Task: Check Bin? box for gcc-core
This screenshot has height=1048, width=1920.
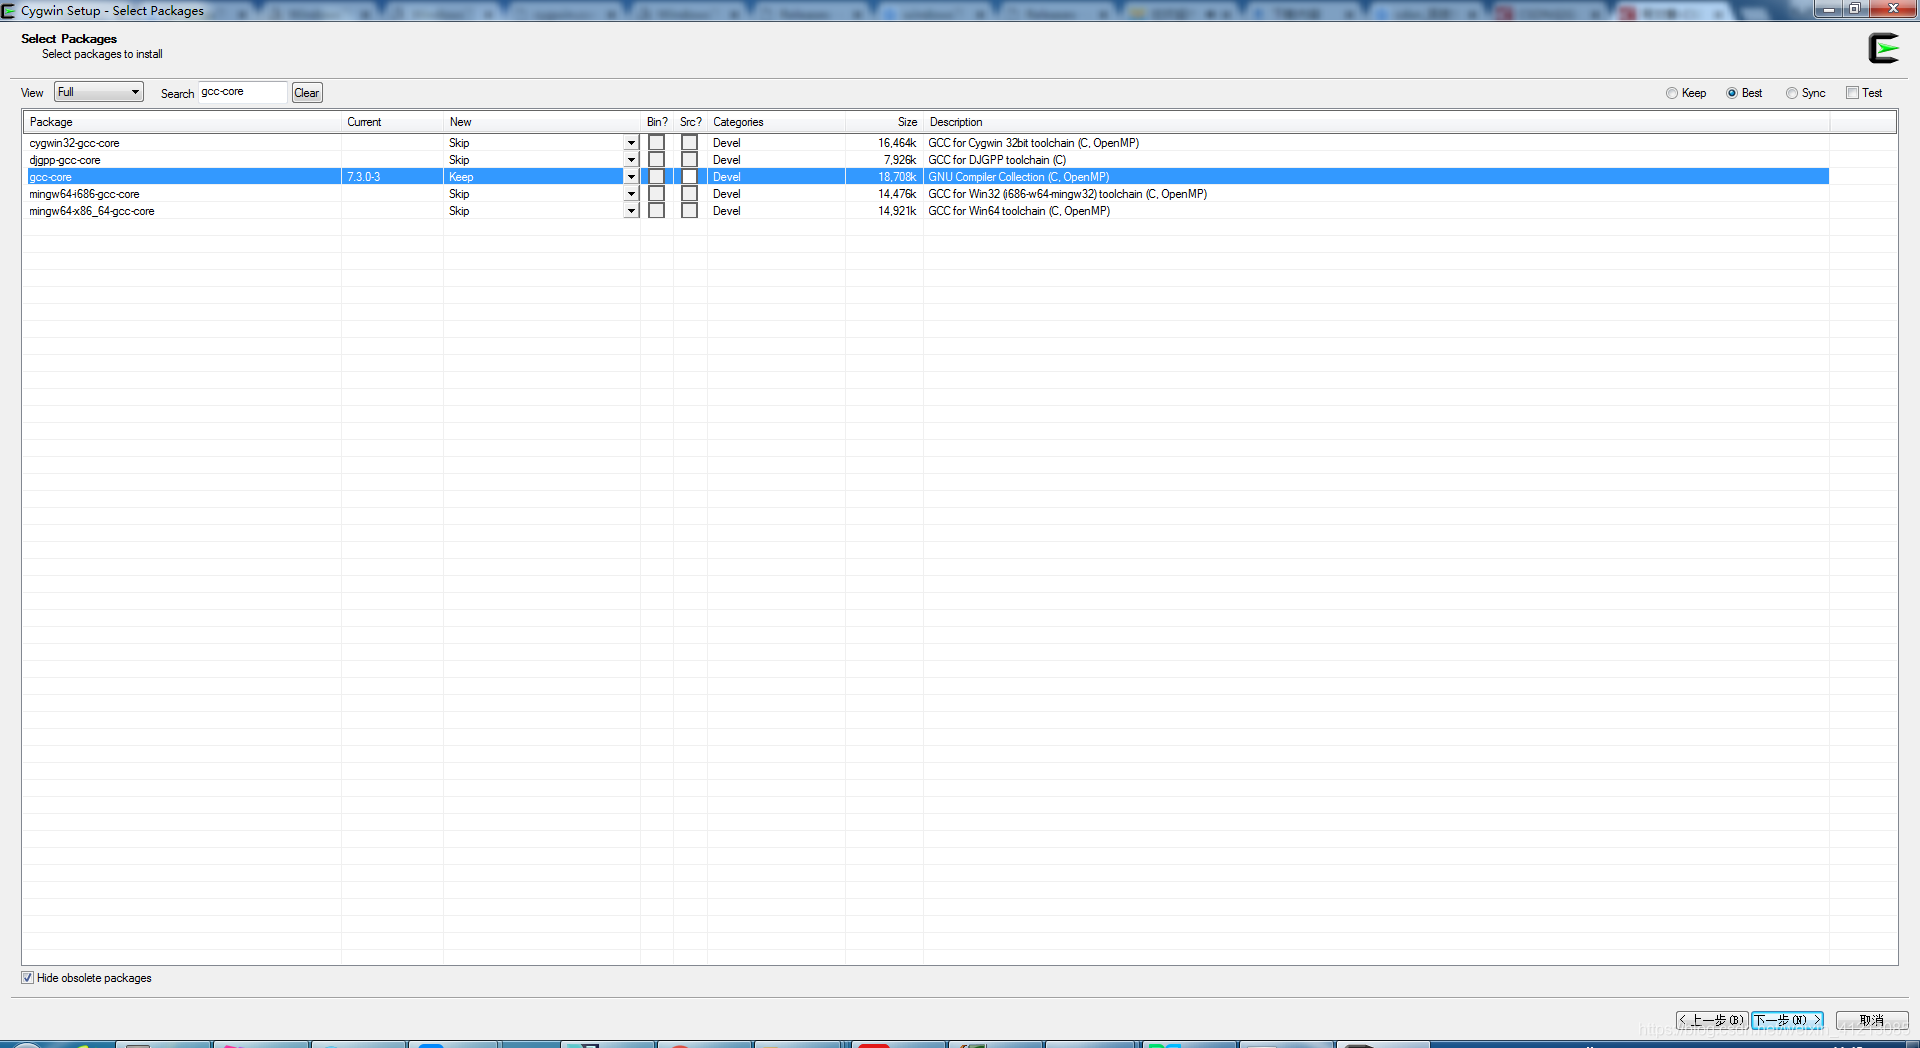Action: point(656,177)
